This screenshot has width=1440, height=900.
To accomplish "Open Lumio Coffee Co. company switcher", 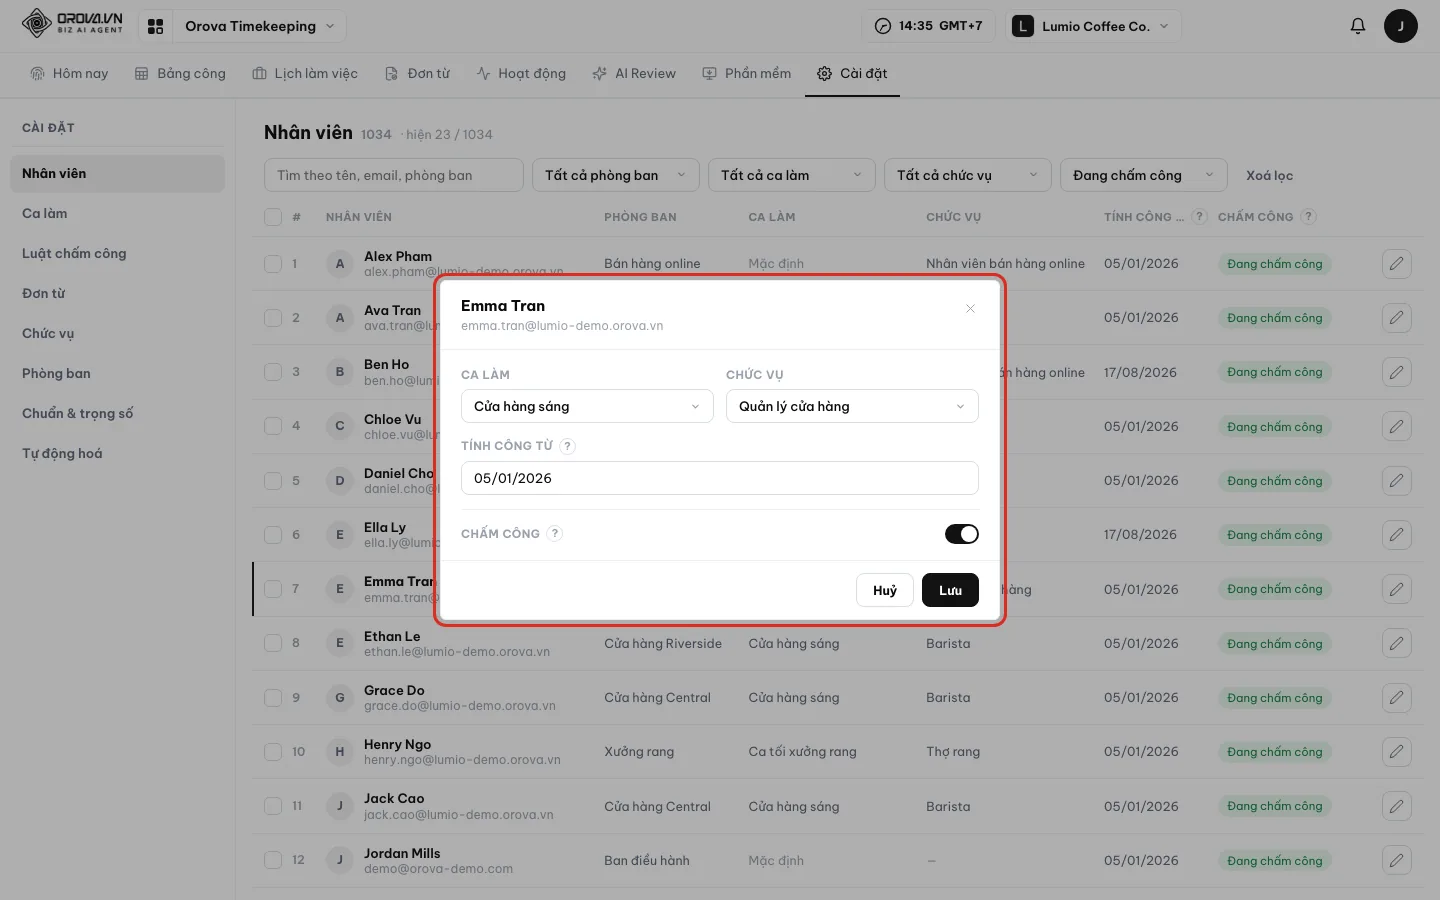I will pyautogui.click(x=1094, y=26).
